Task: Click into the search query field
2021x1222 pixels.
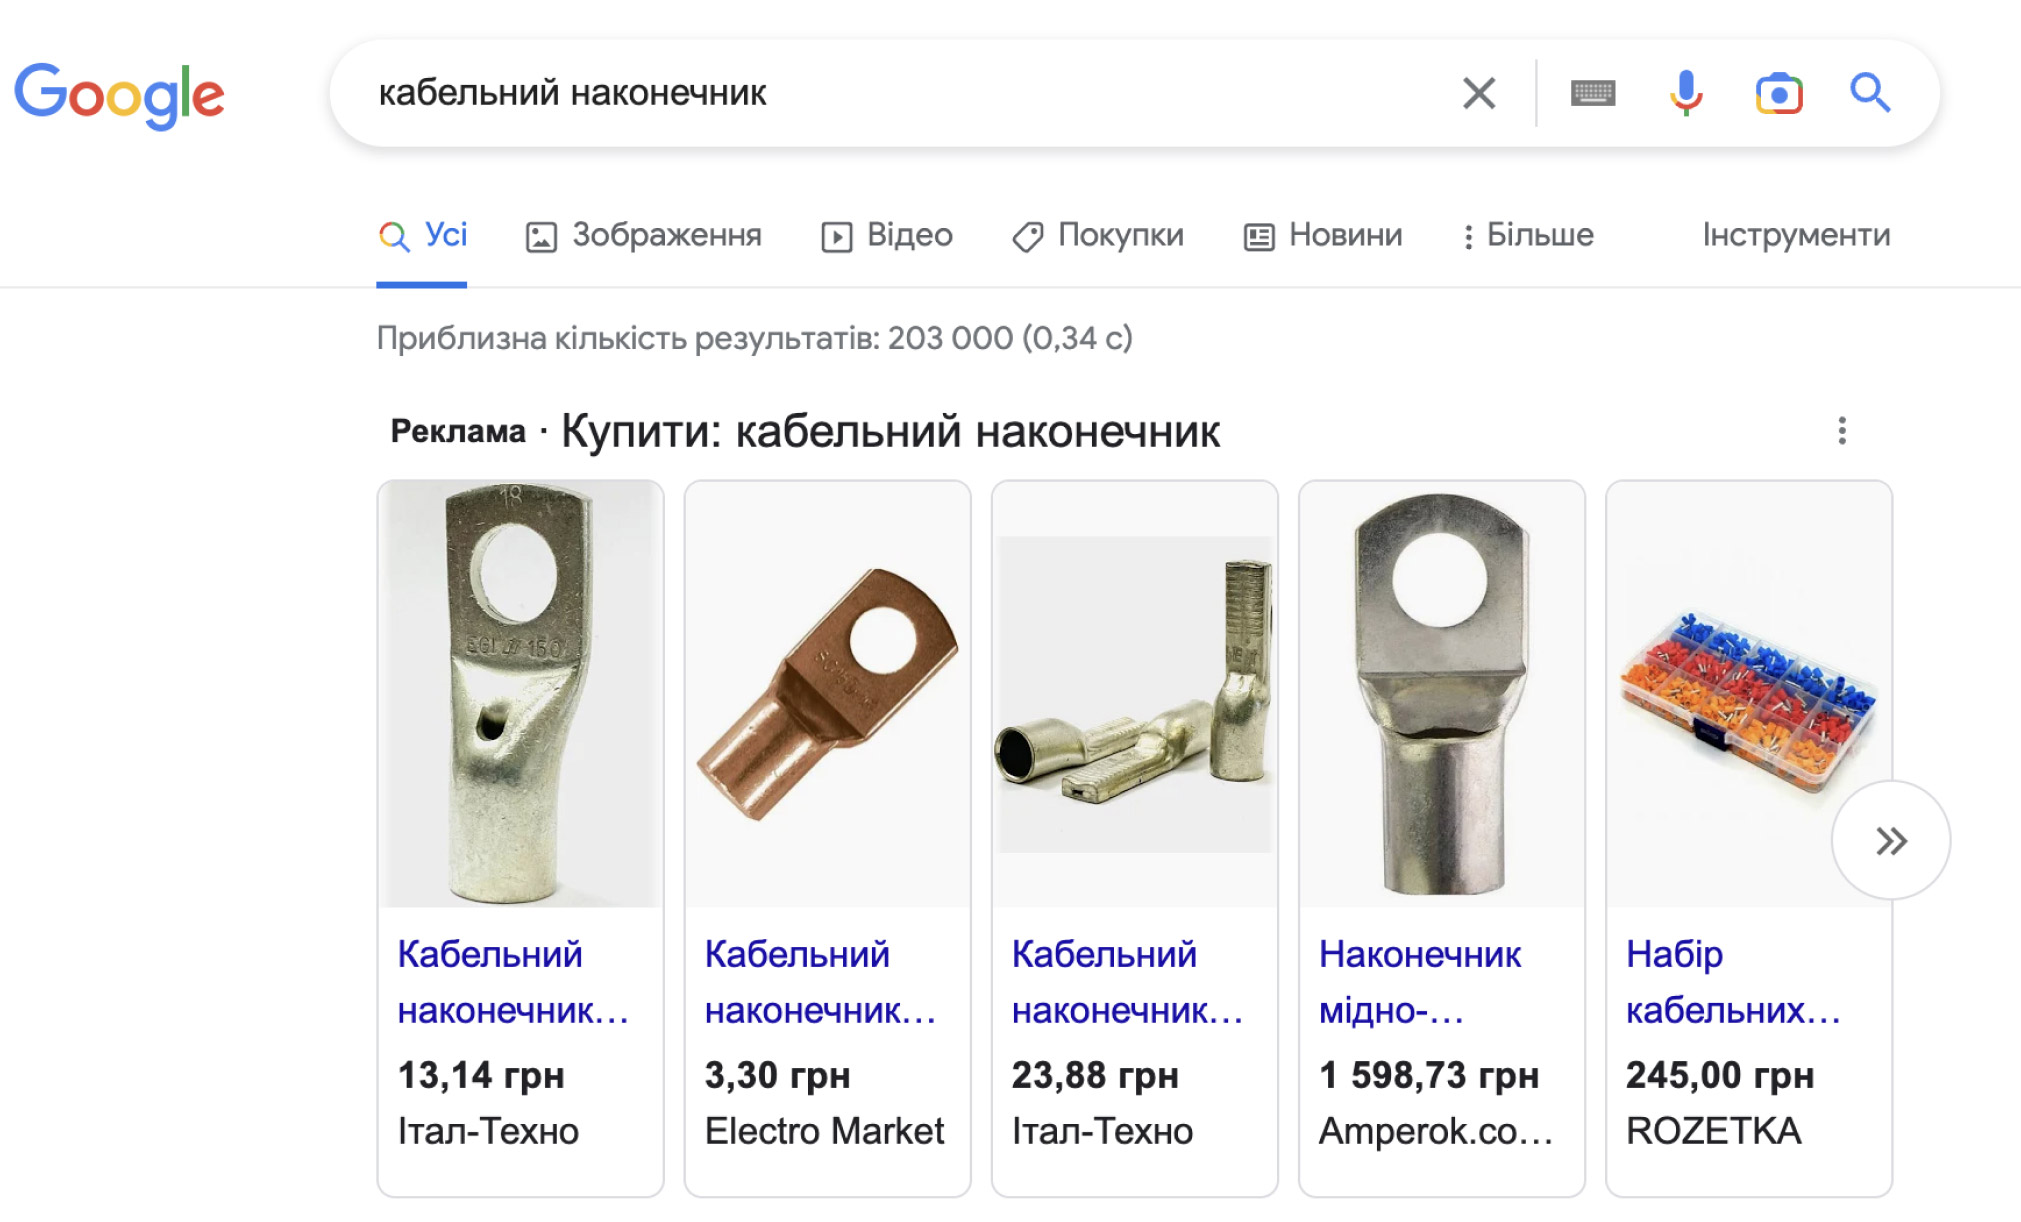Action: pos(900,93)
